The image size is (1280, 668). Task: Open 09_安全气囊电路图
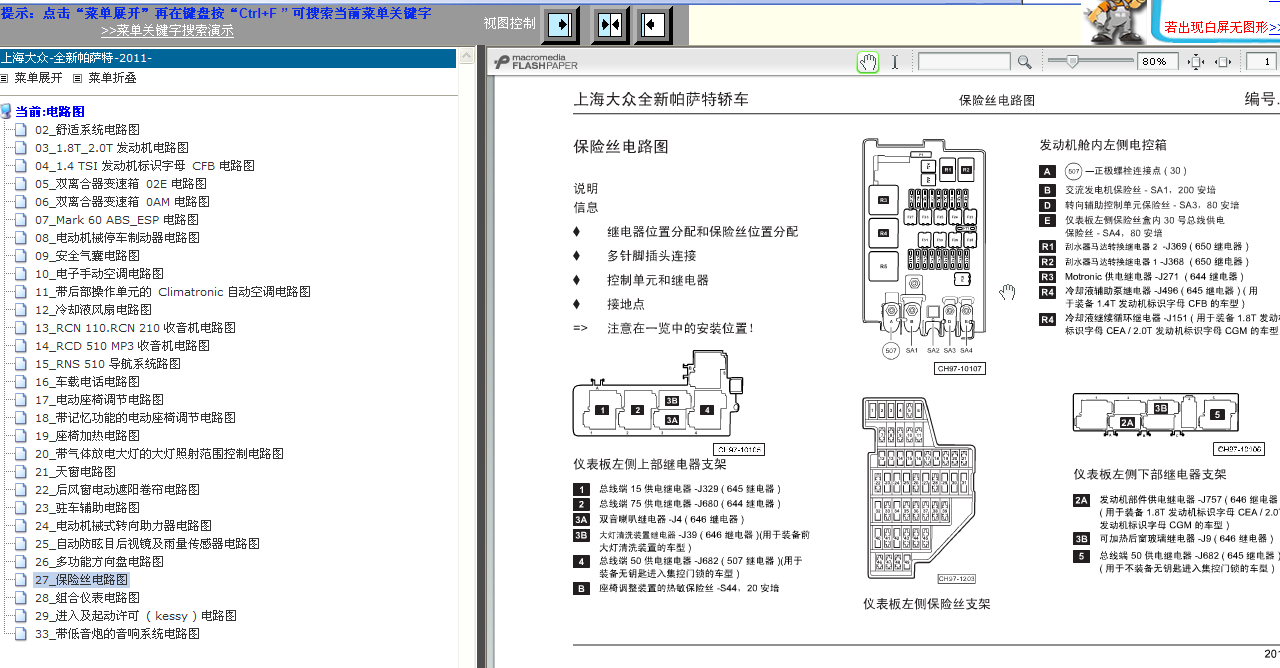click(87, 256)
